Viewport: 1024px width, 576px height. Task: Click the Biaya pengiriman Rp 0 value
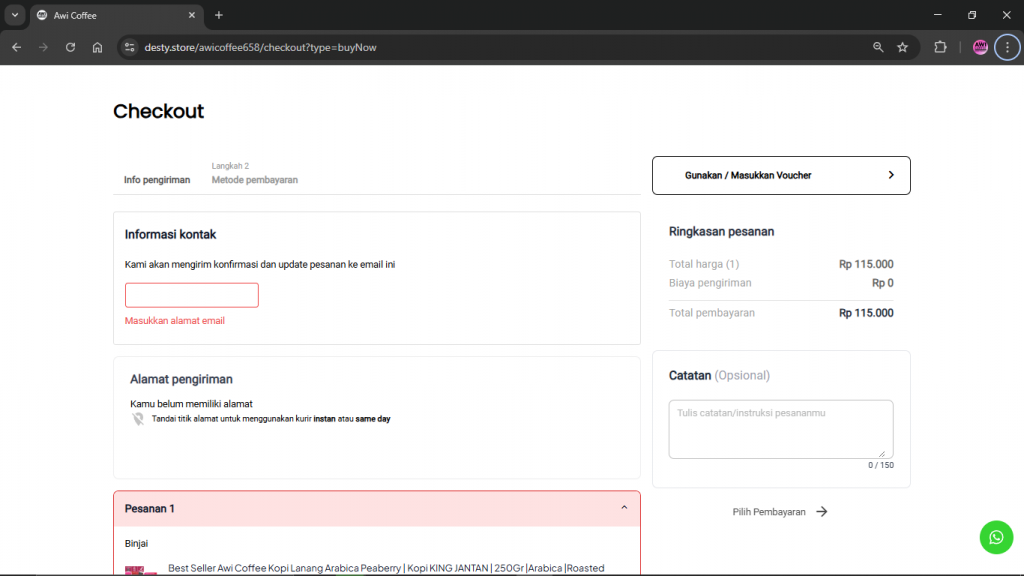(882, 283)
